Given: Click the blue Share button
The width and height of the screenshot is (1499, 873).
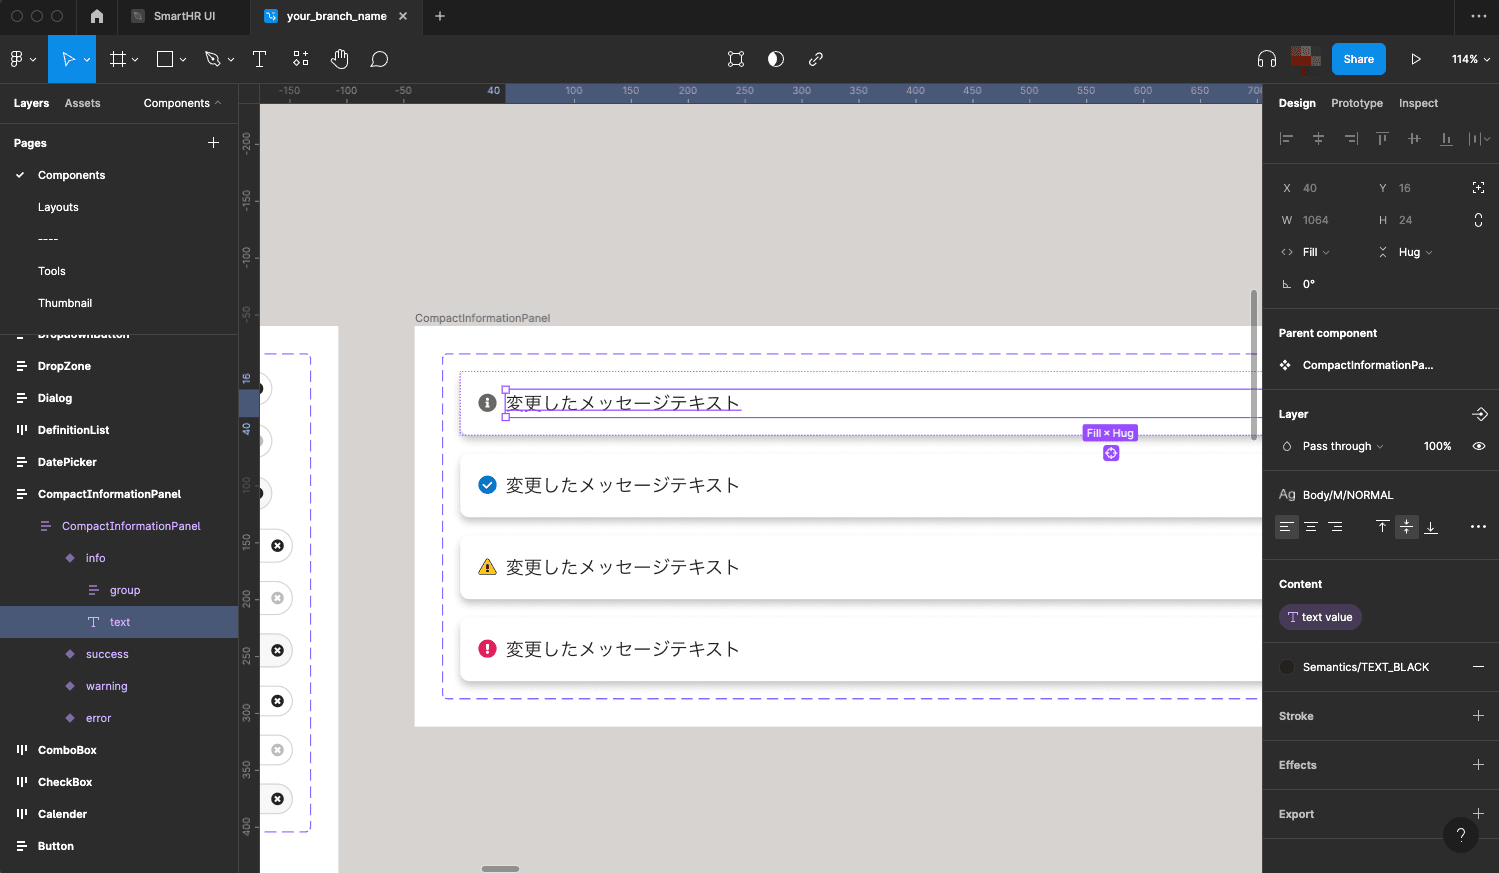Looking at the screenshot, I should (1358, 59).
